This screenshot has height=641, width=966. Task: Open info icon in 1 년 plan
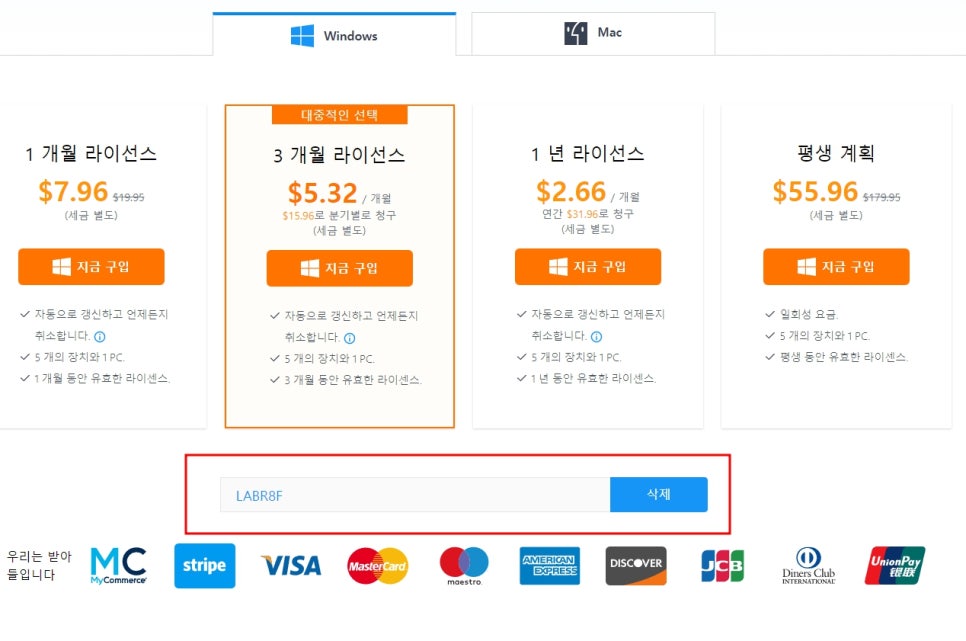(x=596, y=337)
